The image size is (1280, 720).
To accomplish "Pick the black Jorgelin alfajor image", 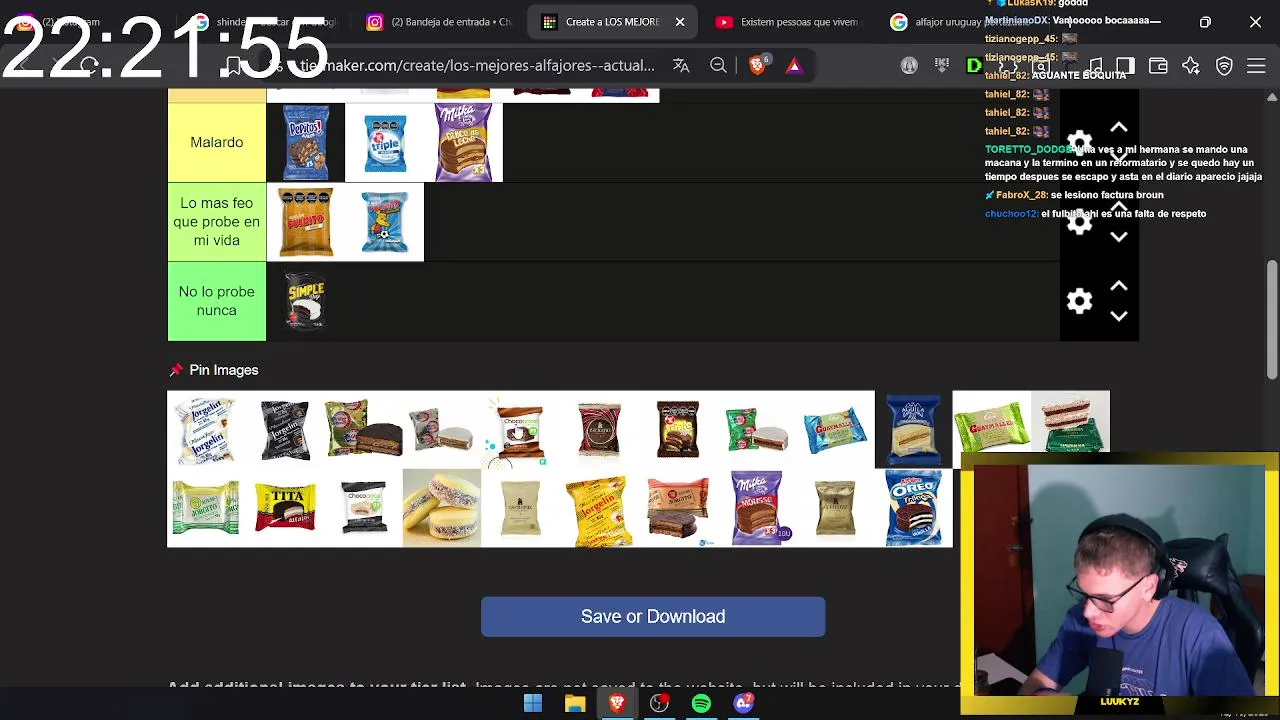I will (285, 430).
